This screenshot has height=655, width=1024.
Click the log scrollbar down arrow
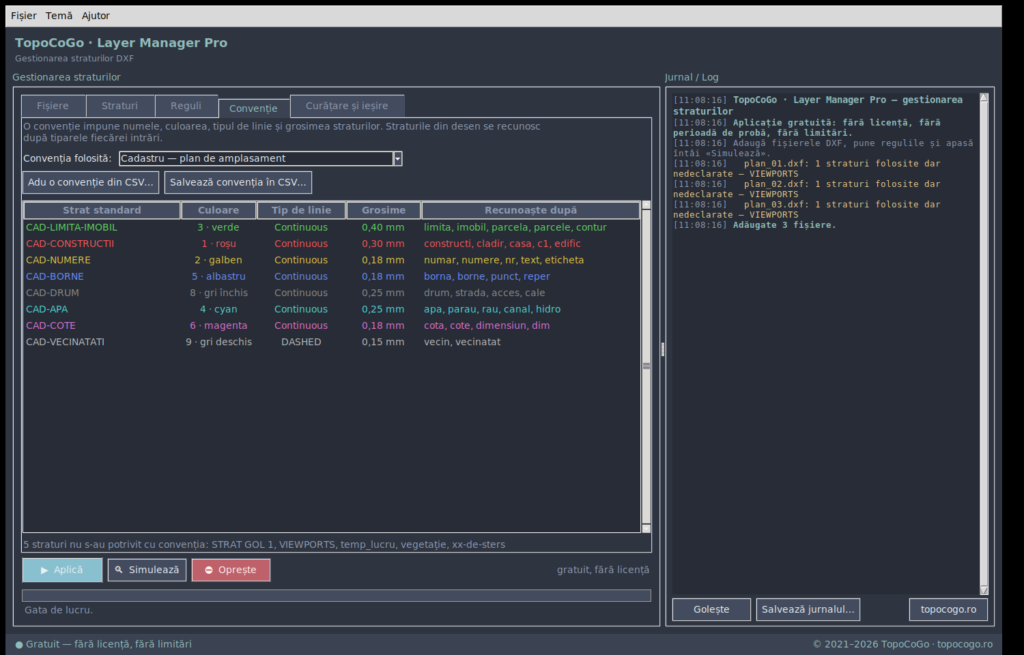pos(984,590)
